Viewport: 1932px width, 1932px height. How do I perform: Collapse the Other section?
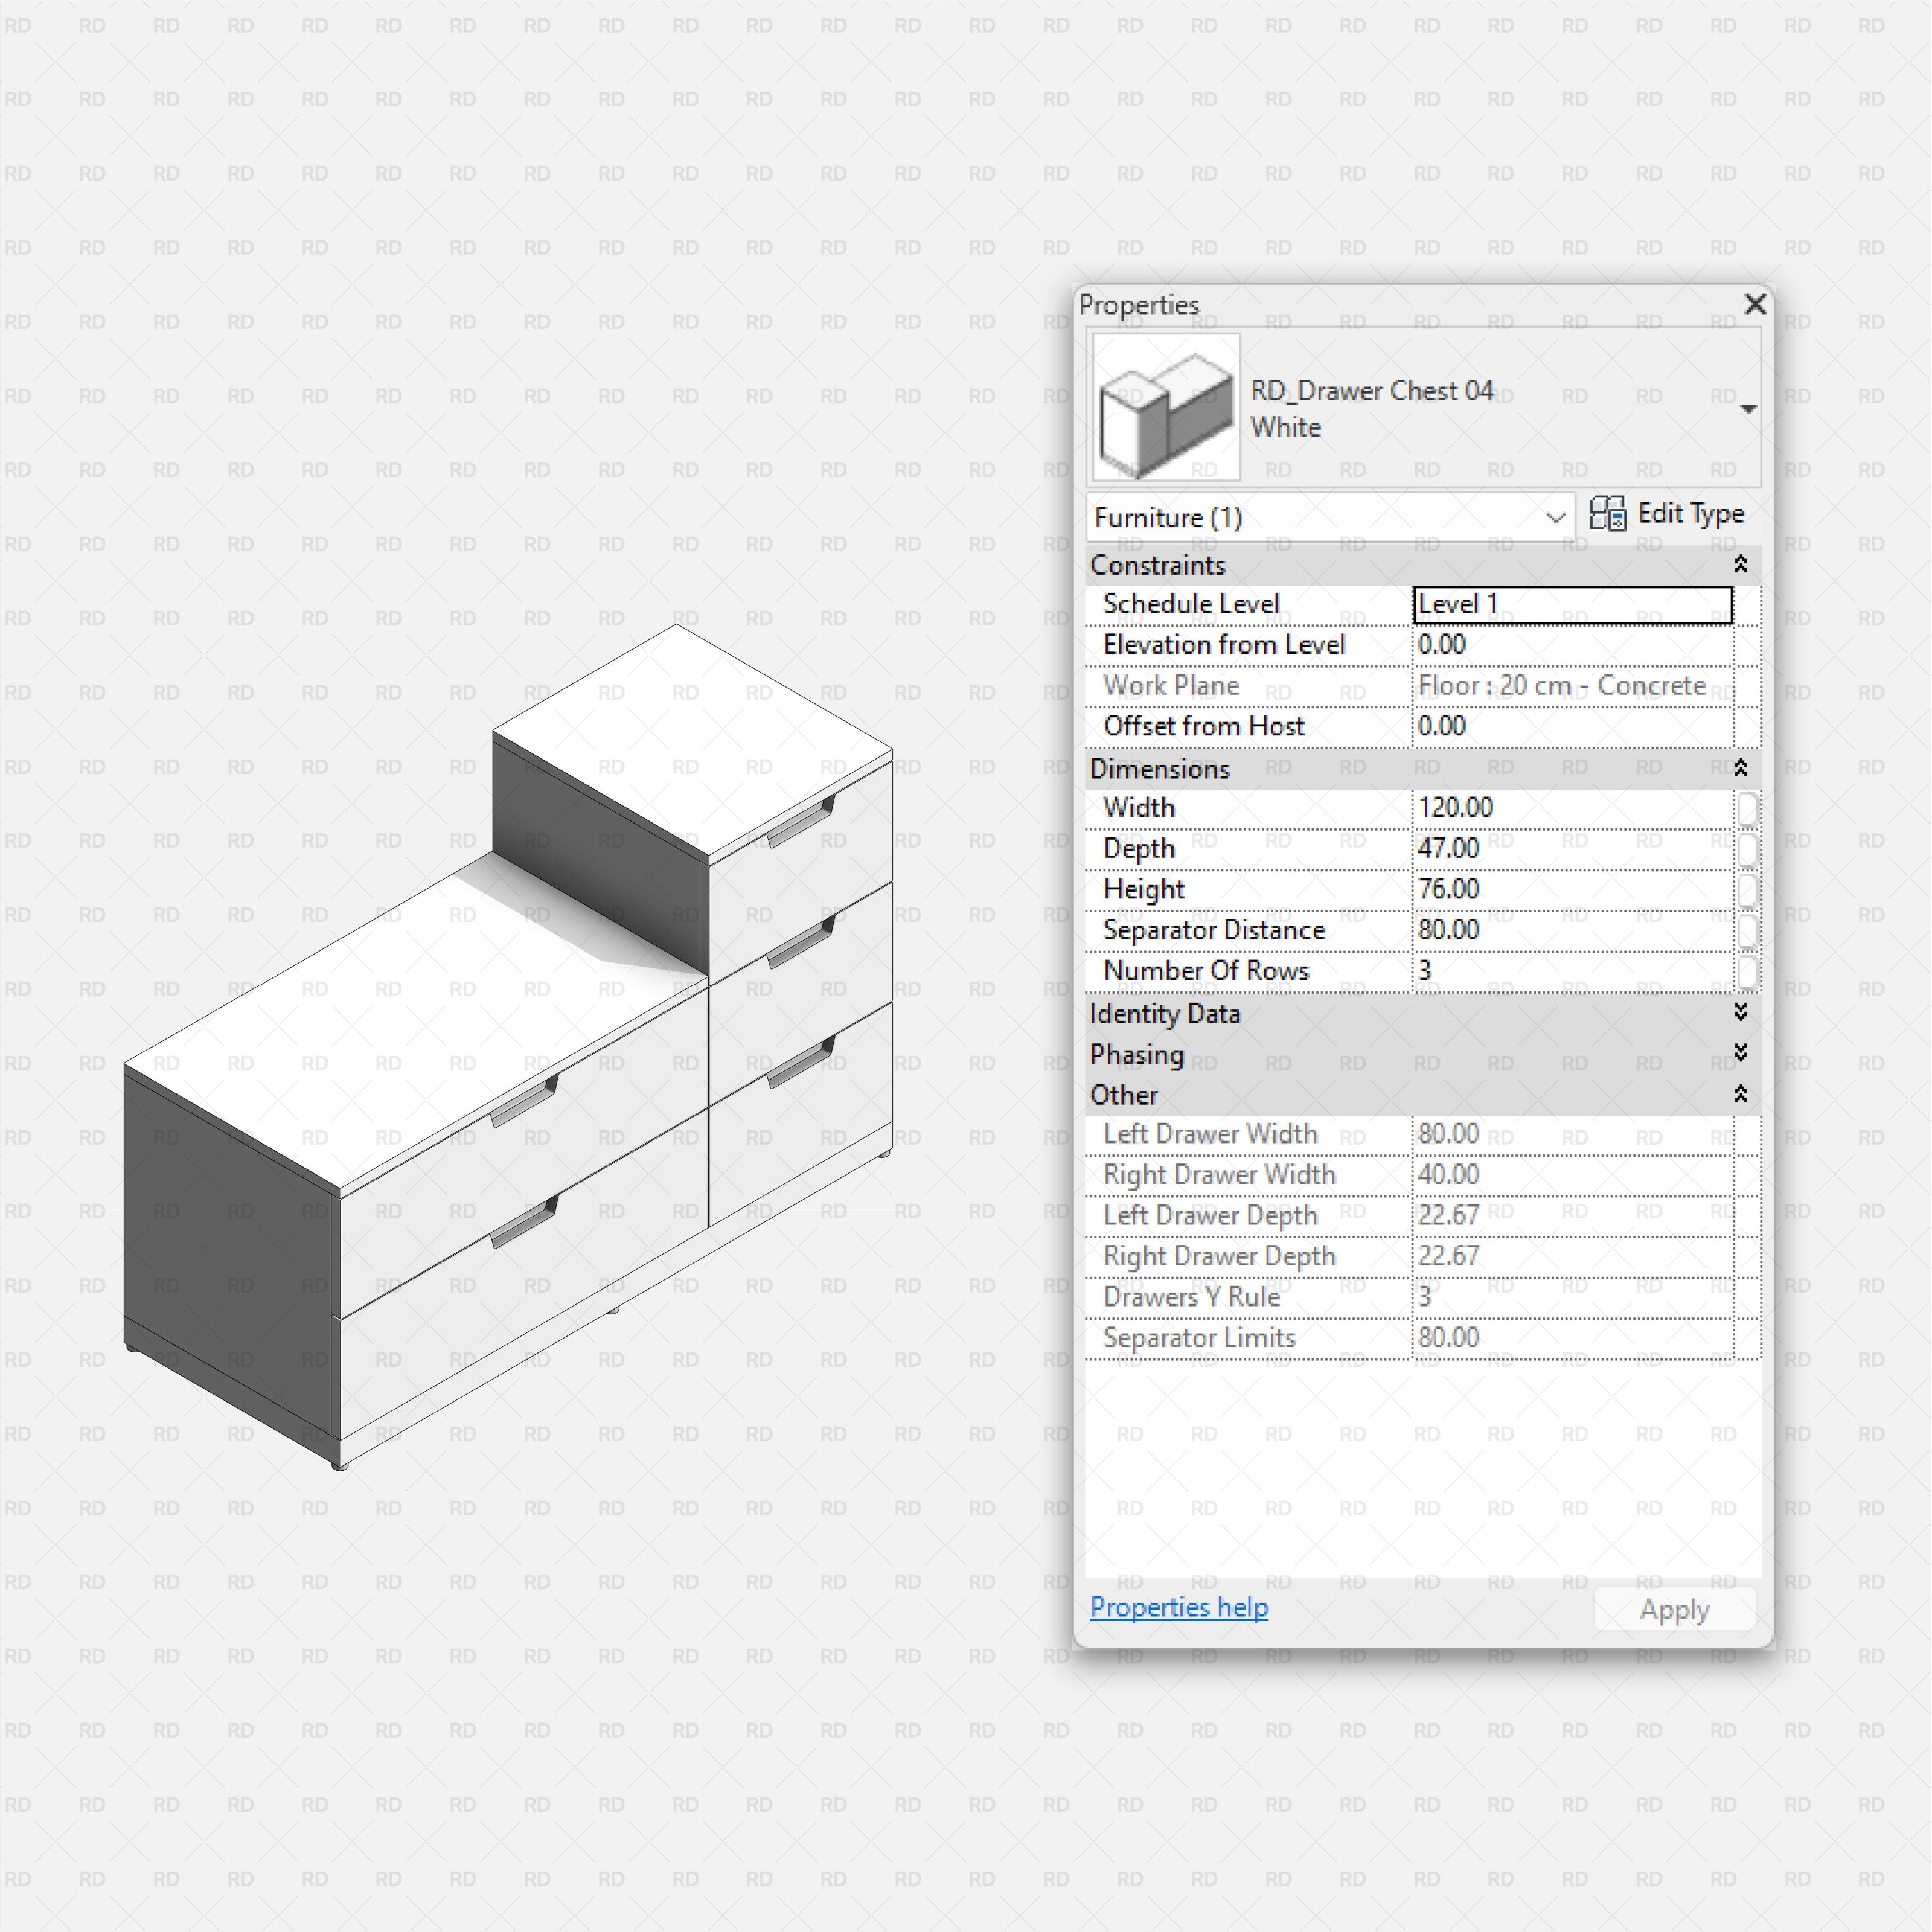click(1741, 1094)
